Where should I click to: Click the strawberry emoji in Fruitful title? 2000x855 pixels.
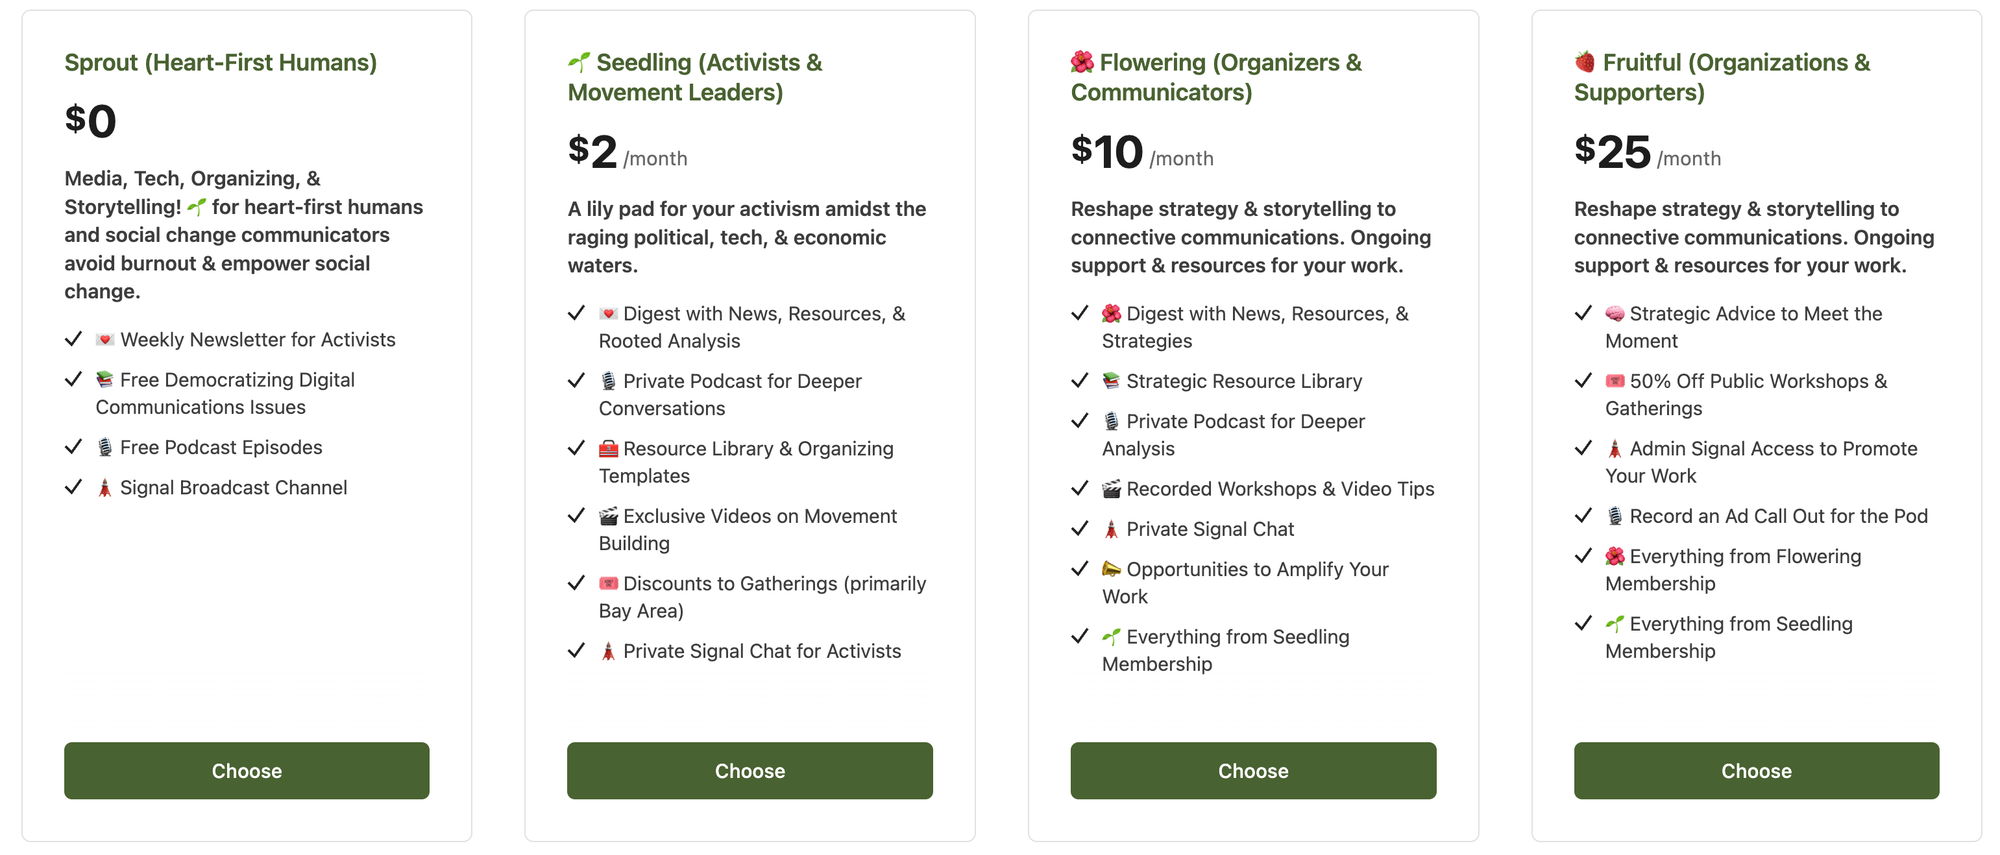(1585, 62)
